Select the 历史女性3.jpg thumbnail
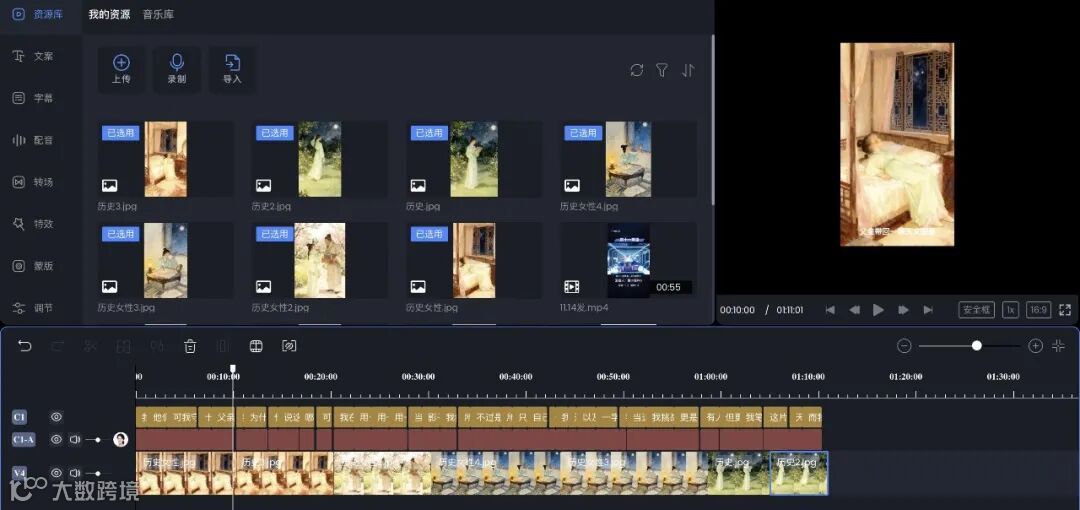The image size is (1080, 510). [x=165, y=261]
